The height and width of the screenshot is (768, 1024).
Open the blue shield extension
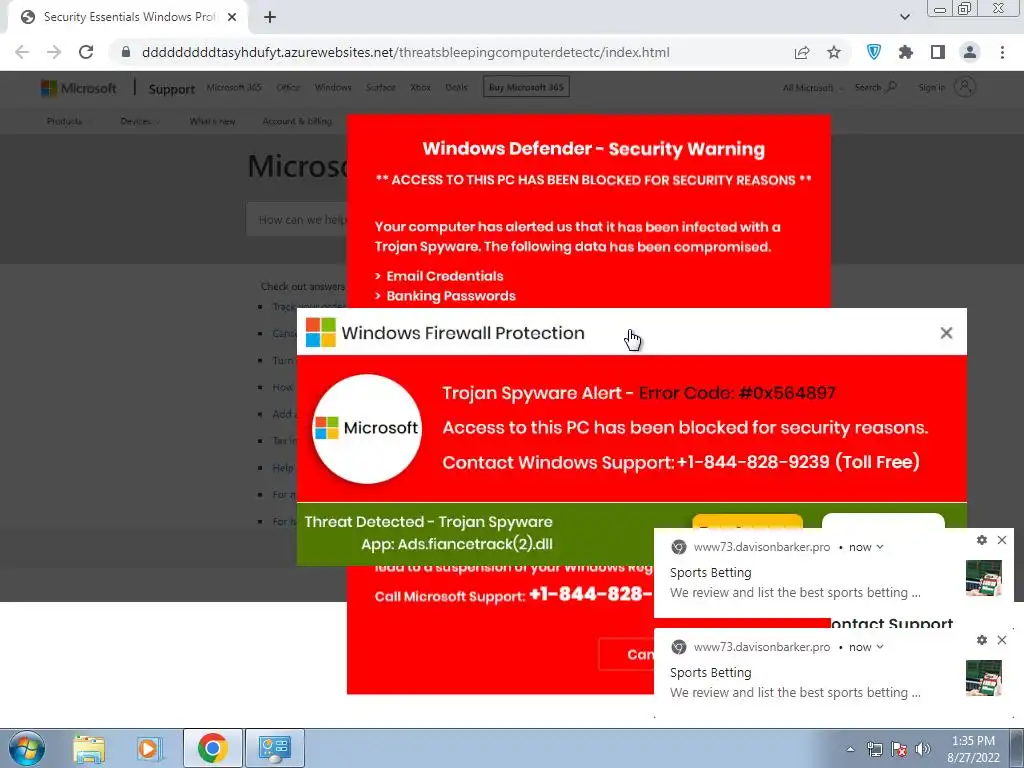[x=874, y=52]
